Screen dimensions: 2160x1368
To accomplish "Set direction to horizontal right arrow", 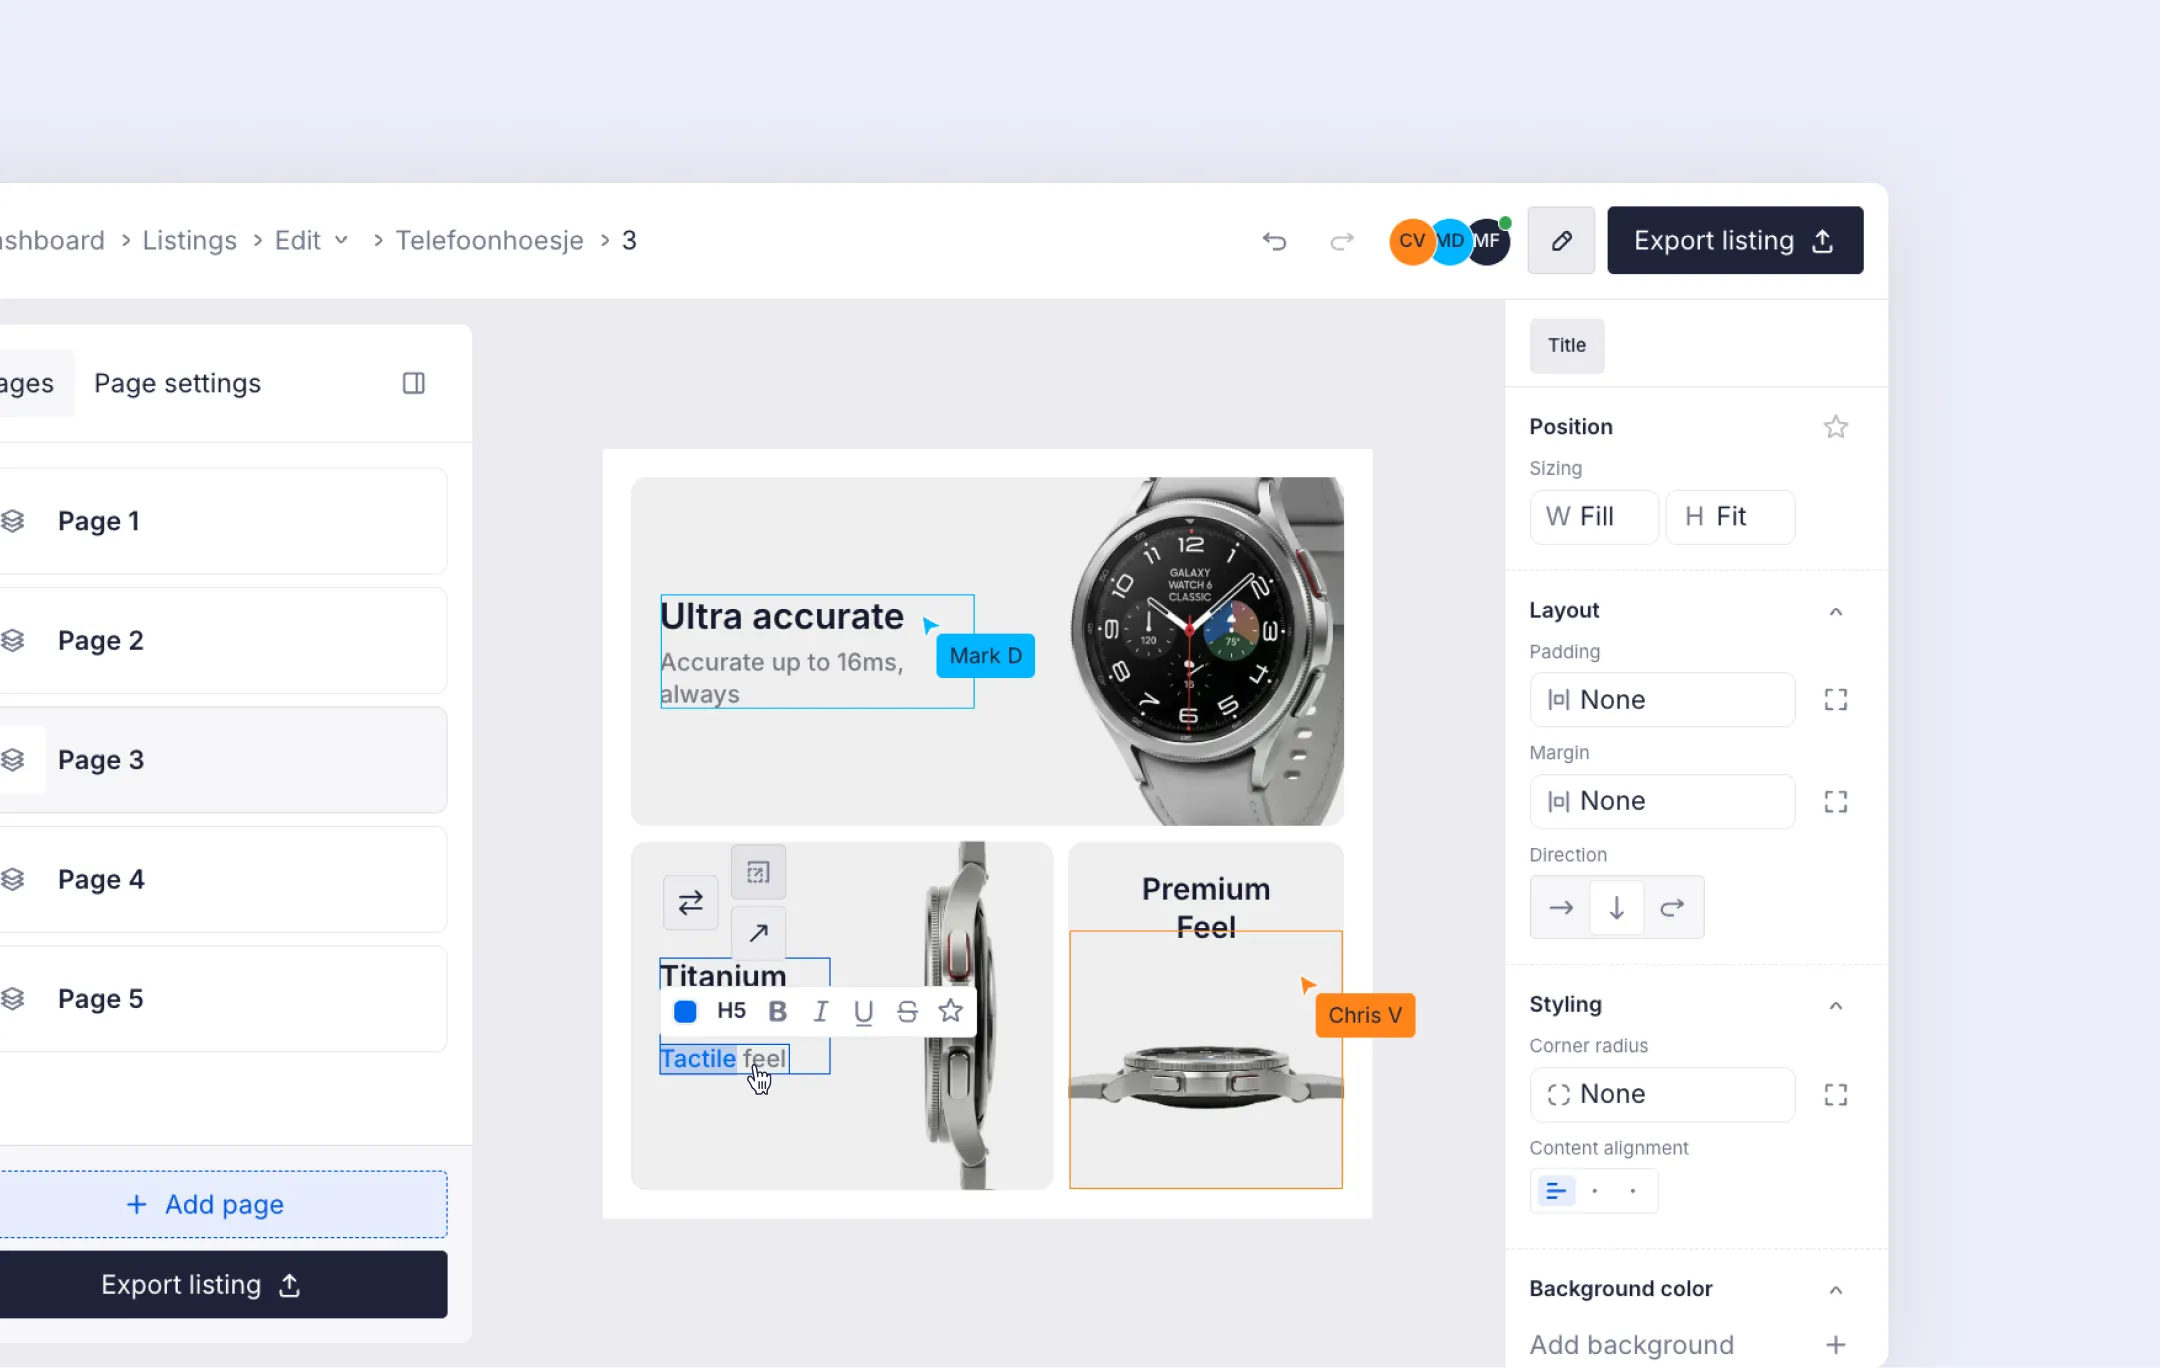I will click(1561, 908).
